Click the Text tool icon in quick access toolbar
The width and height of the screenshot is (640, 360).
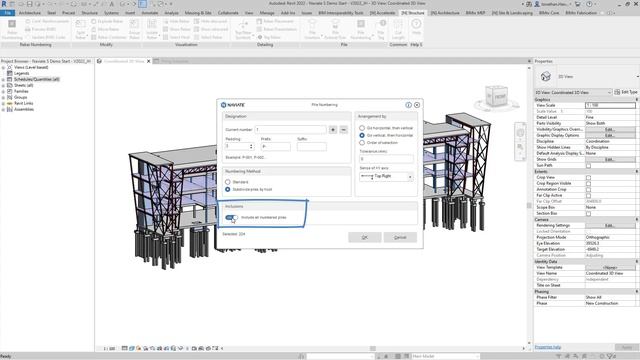click(x=112, y=4)
